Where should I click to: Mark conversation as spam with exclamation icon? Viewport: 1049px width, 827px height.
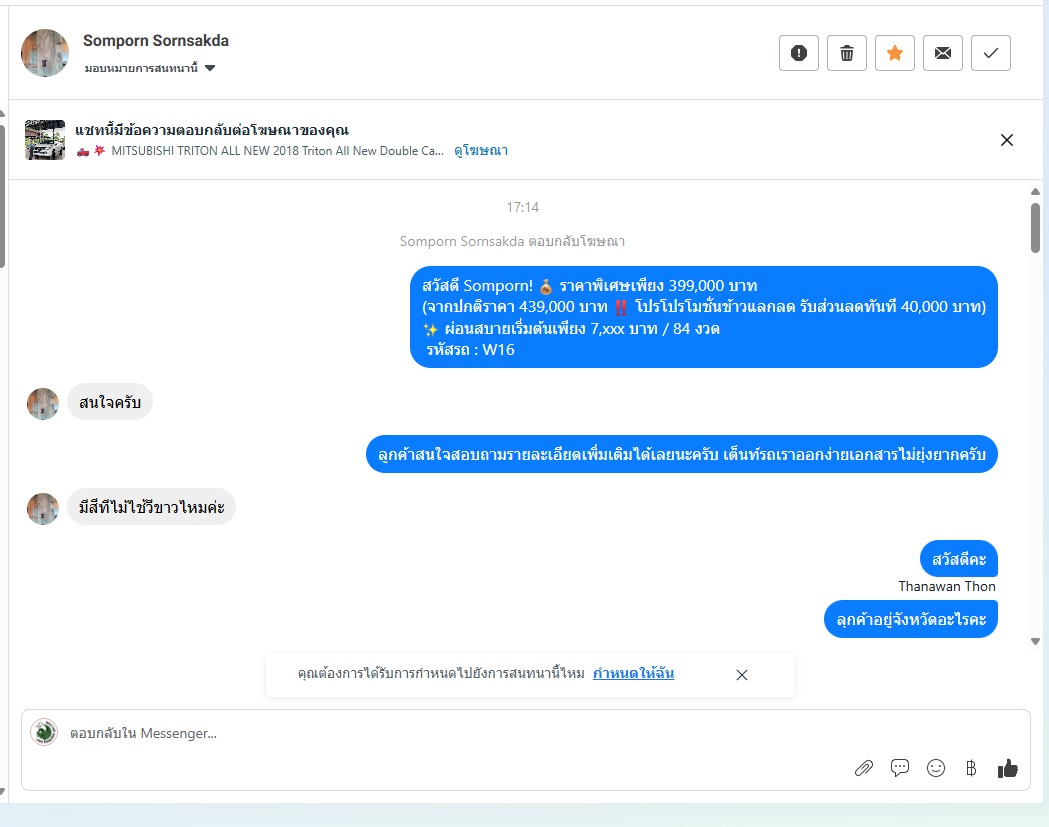click(x=799, y=53)
